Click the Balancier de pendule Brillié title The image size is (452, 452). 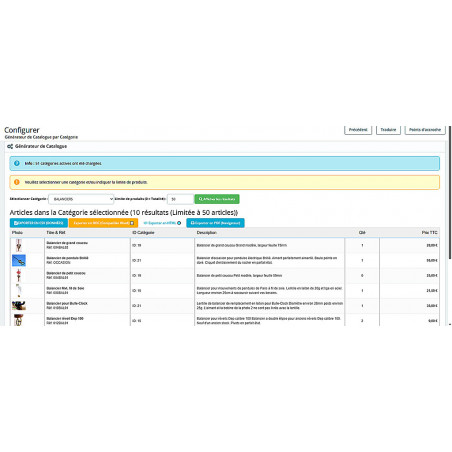click(x=67, y=258)
